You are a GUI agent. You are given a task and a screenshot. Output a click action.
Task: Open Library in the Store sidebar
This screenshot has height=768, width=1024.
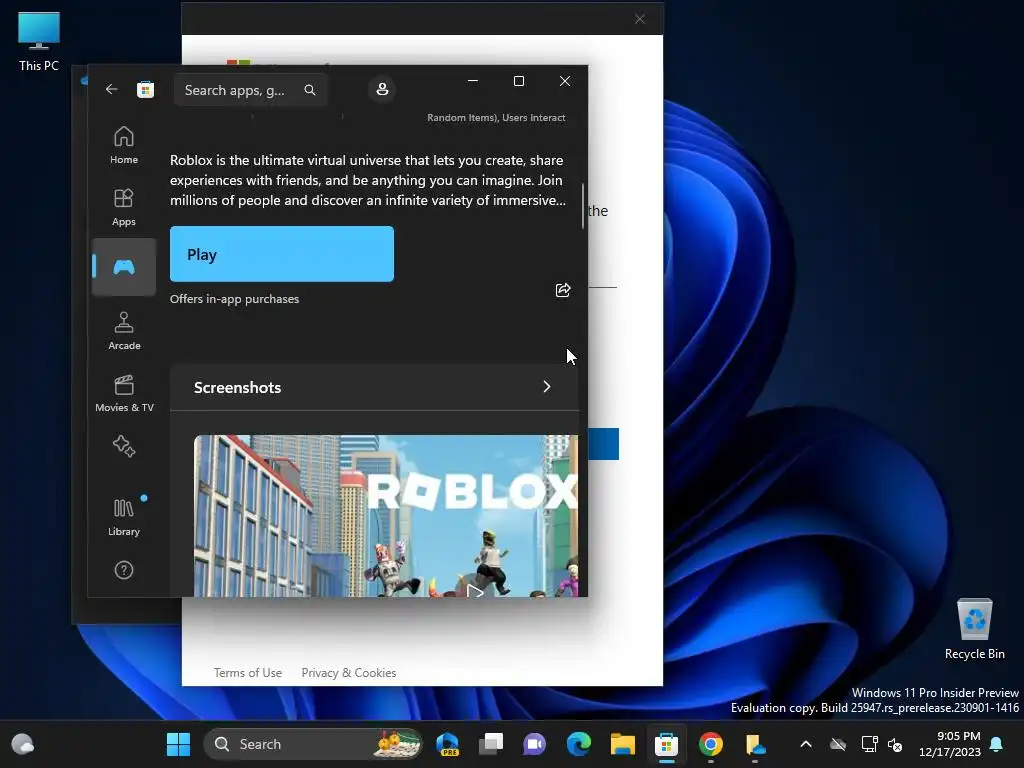tap(124, 517)
